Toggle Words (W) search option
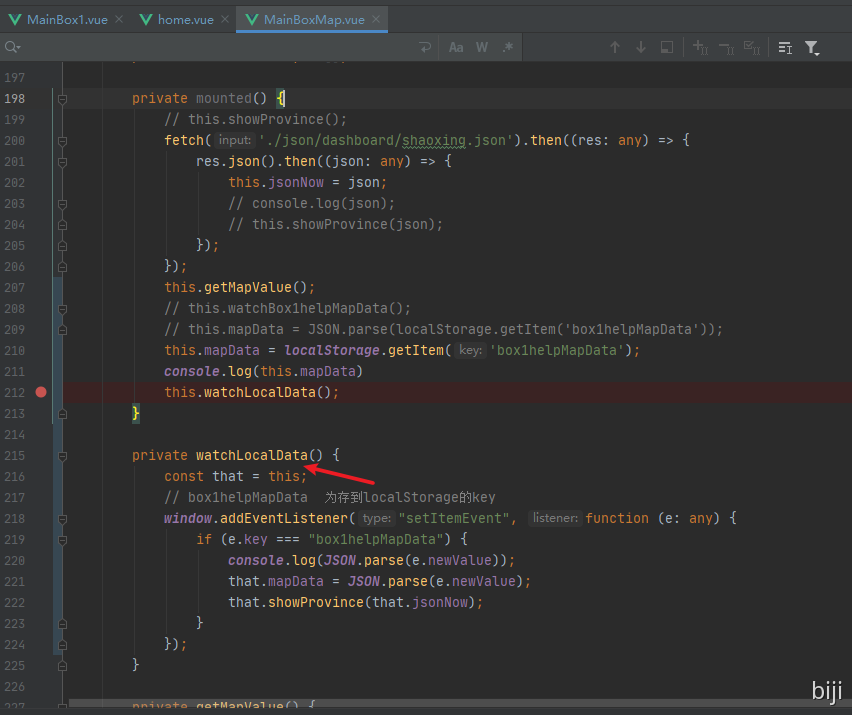The image size is (852, 715). point(481,47)
